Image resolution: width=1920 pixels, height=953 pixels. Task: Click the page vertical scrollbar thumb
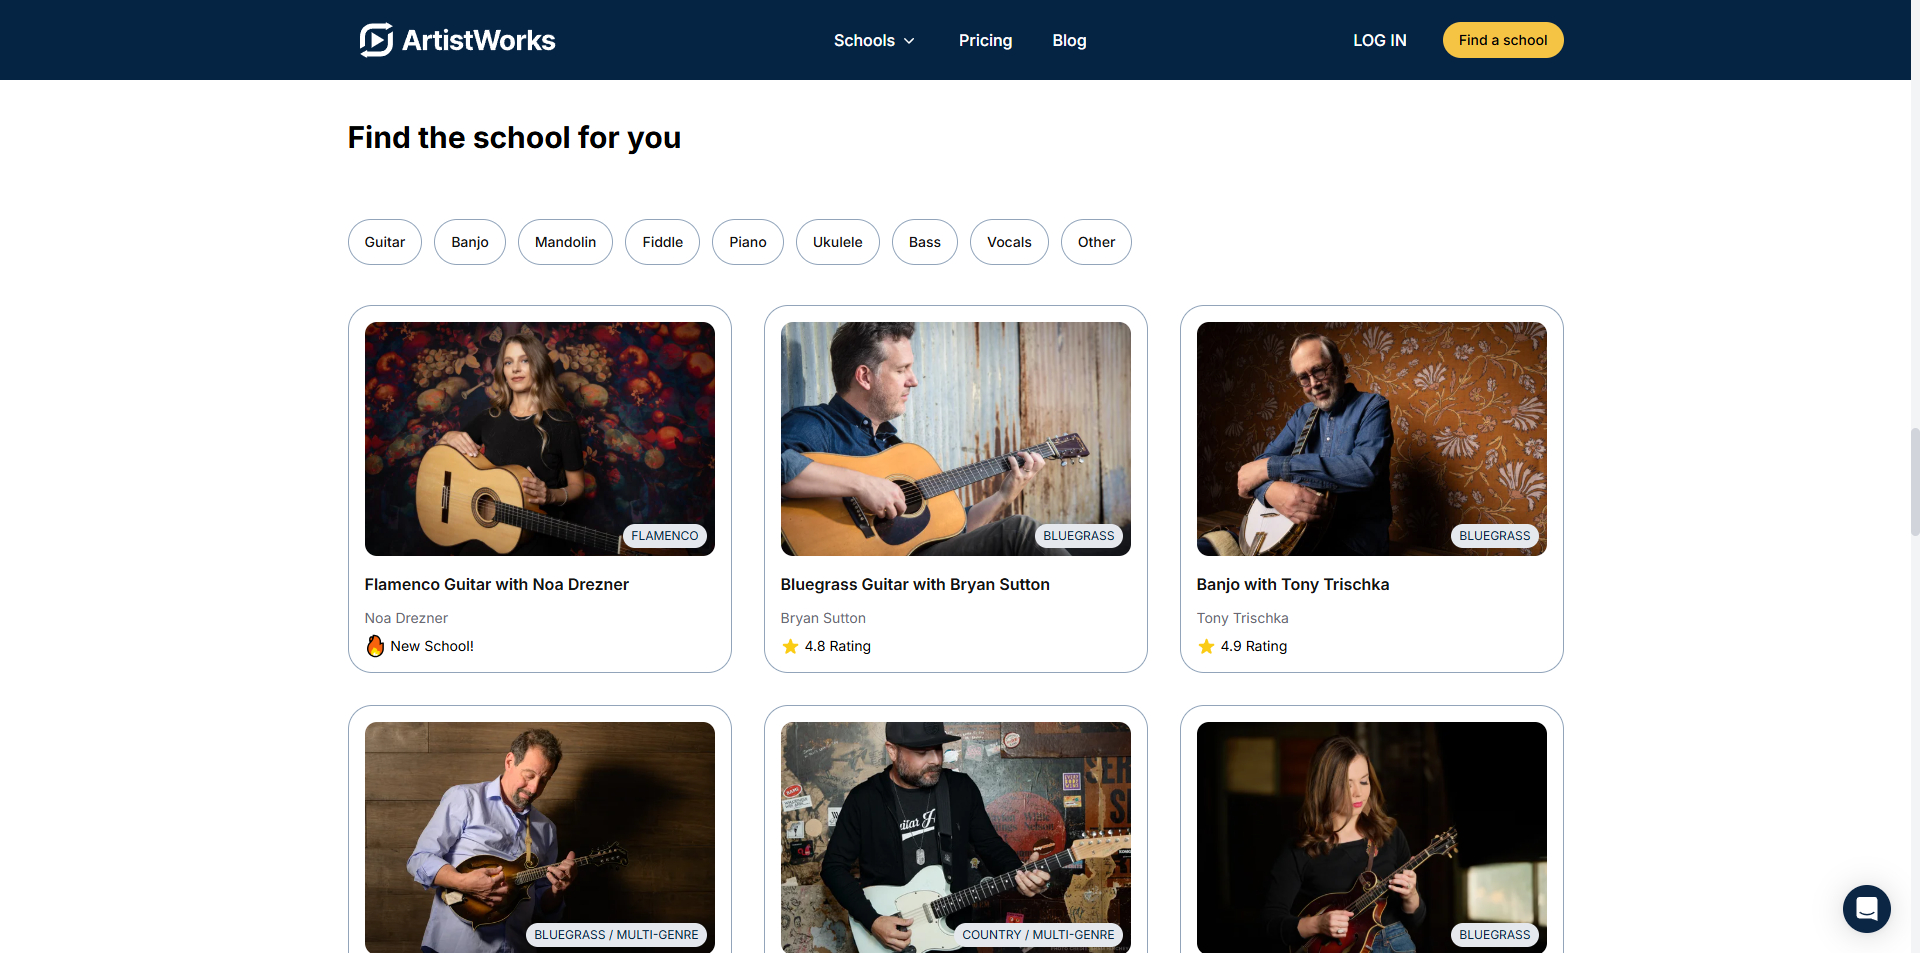1914,482
